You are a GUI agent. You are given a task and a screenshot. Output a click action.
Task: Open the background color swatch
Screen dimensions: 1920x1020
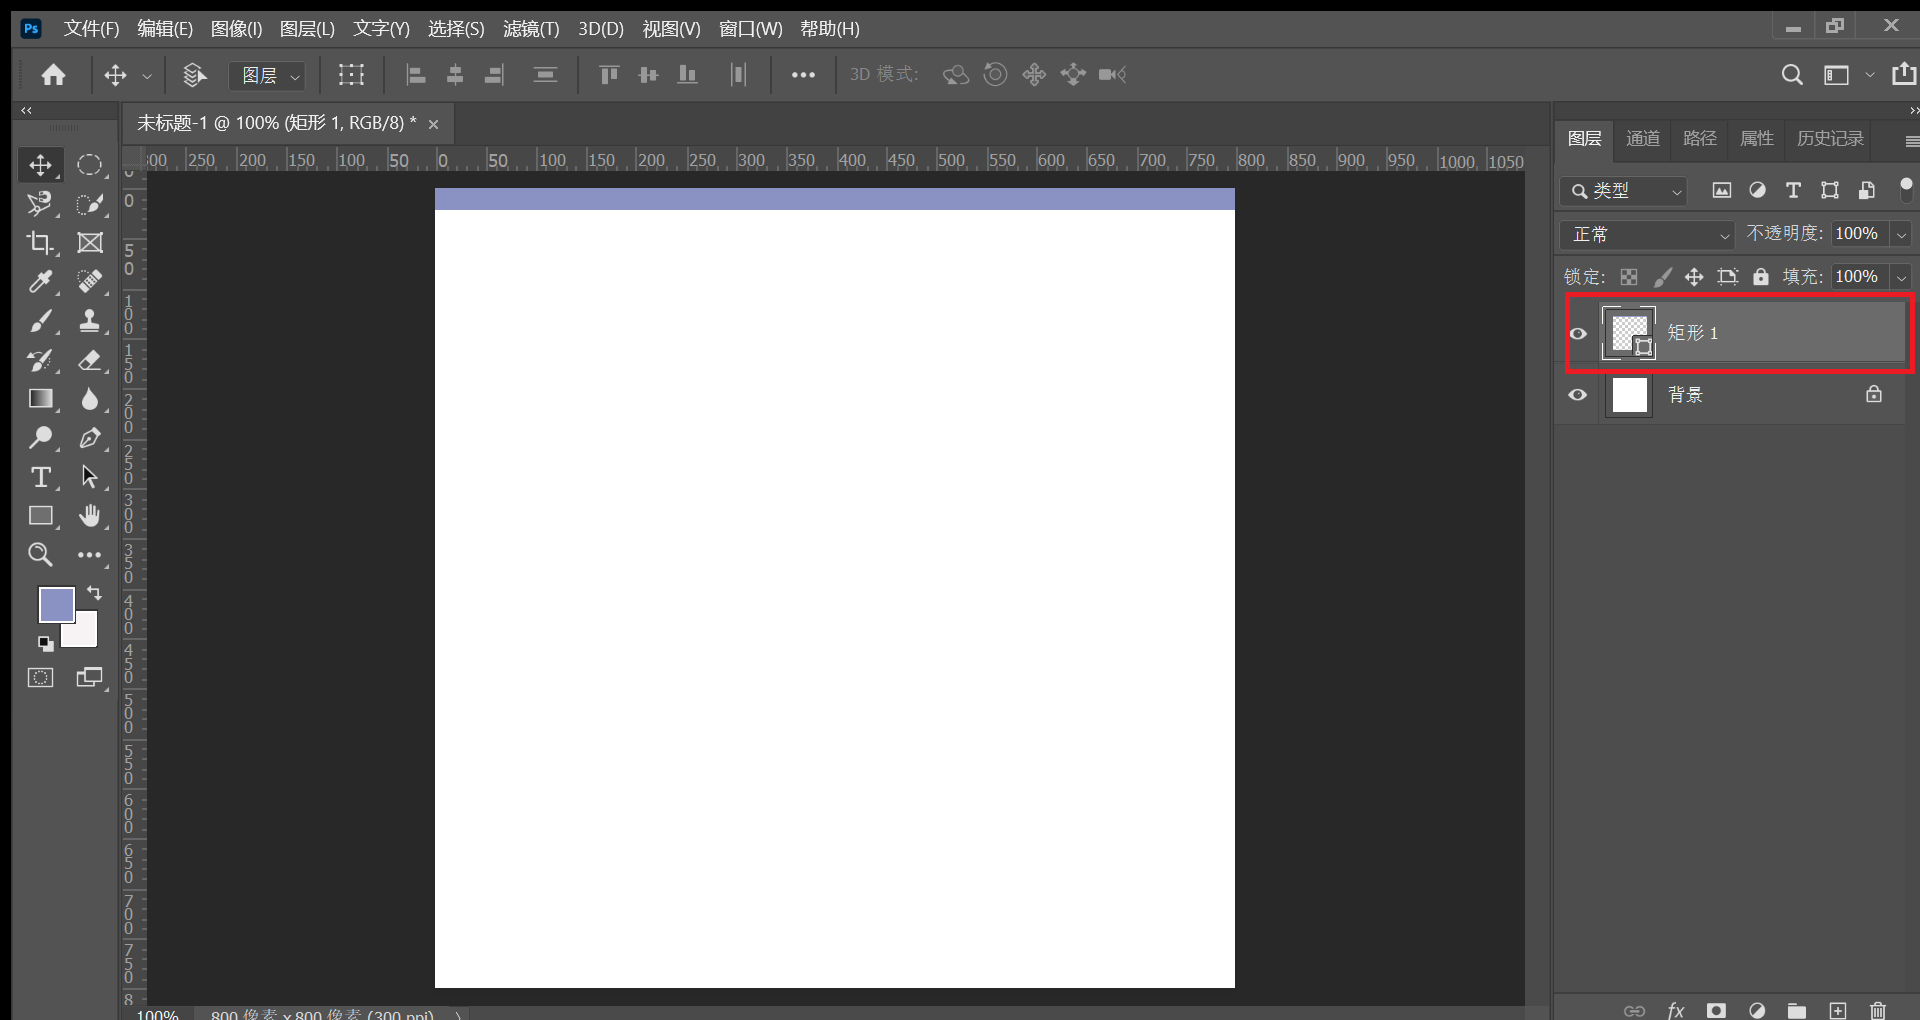coord(85,633)
